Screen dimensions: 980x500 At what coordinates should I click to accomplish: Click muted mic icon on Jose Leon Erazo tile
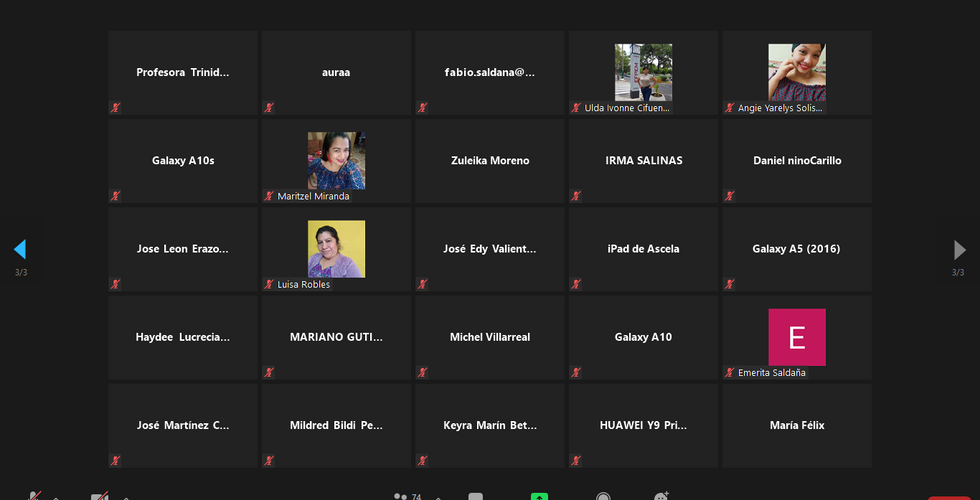coord(116,284)
